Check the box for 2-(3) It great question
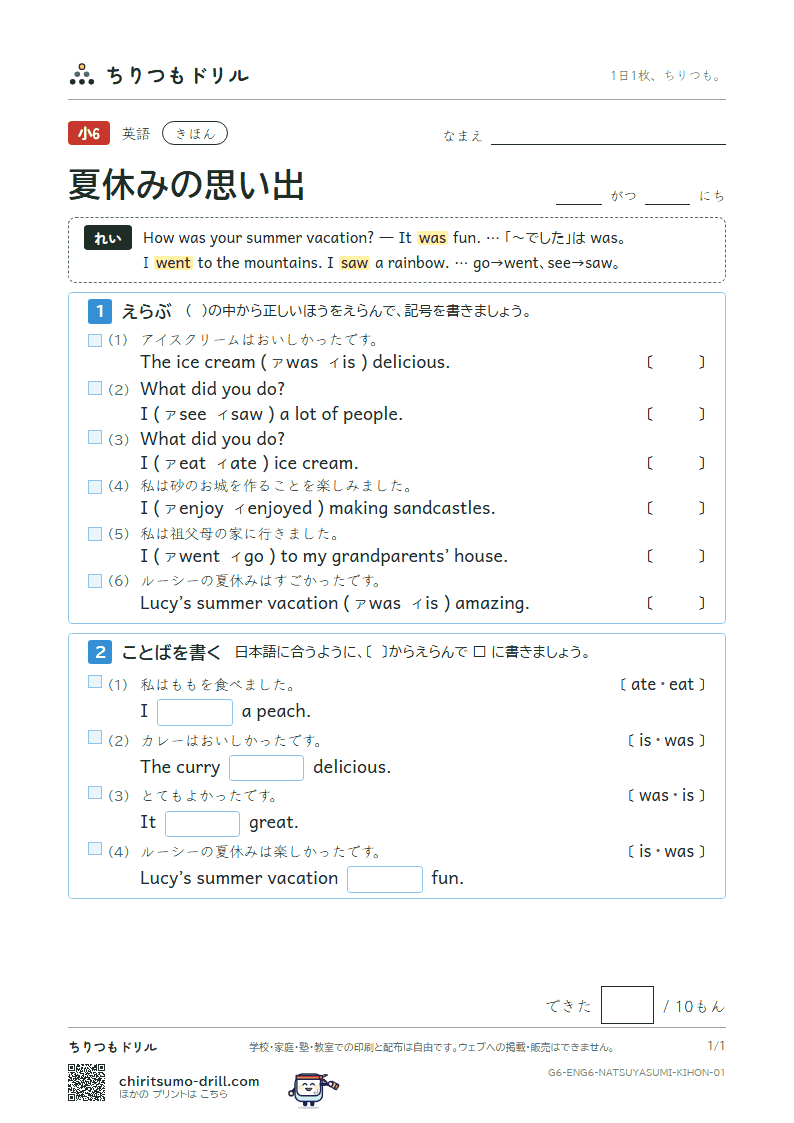 (x=95, y=792)
